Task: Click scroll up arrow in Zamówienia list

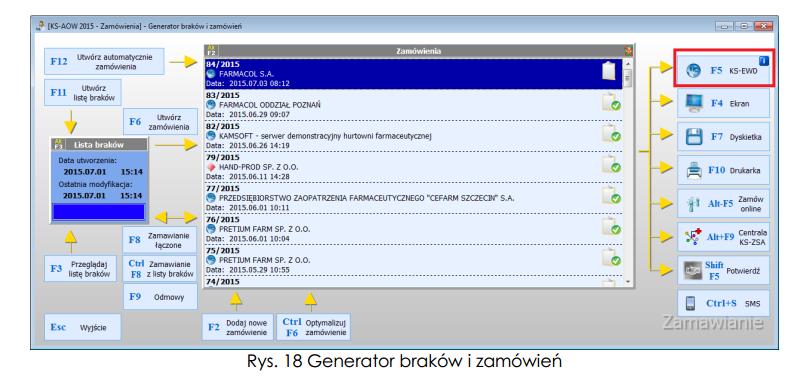Action: pyautogui.click(x=628, y=63)
